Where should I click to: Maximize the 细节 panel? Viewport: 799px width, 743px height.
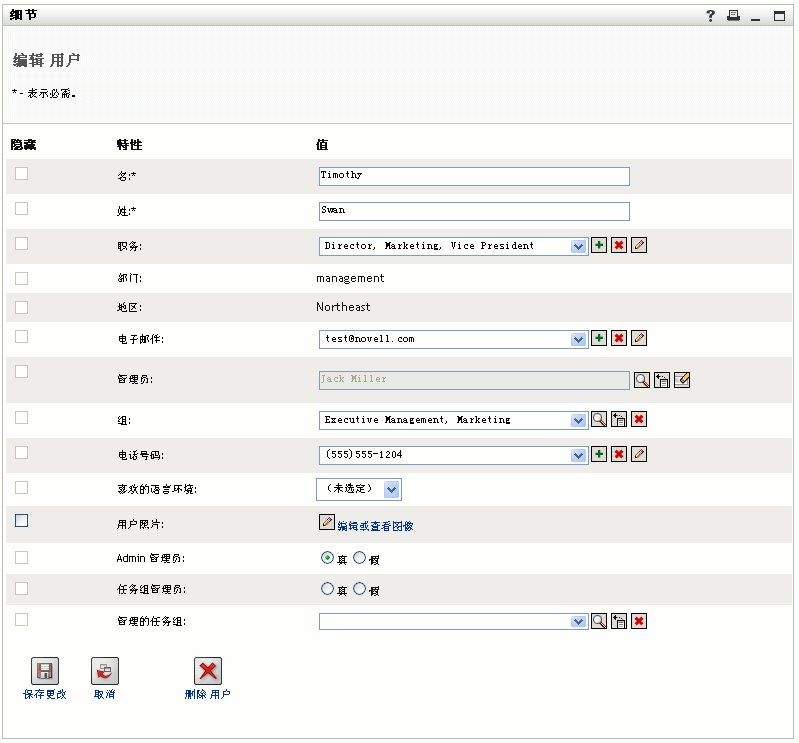[779, 16]
